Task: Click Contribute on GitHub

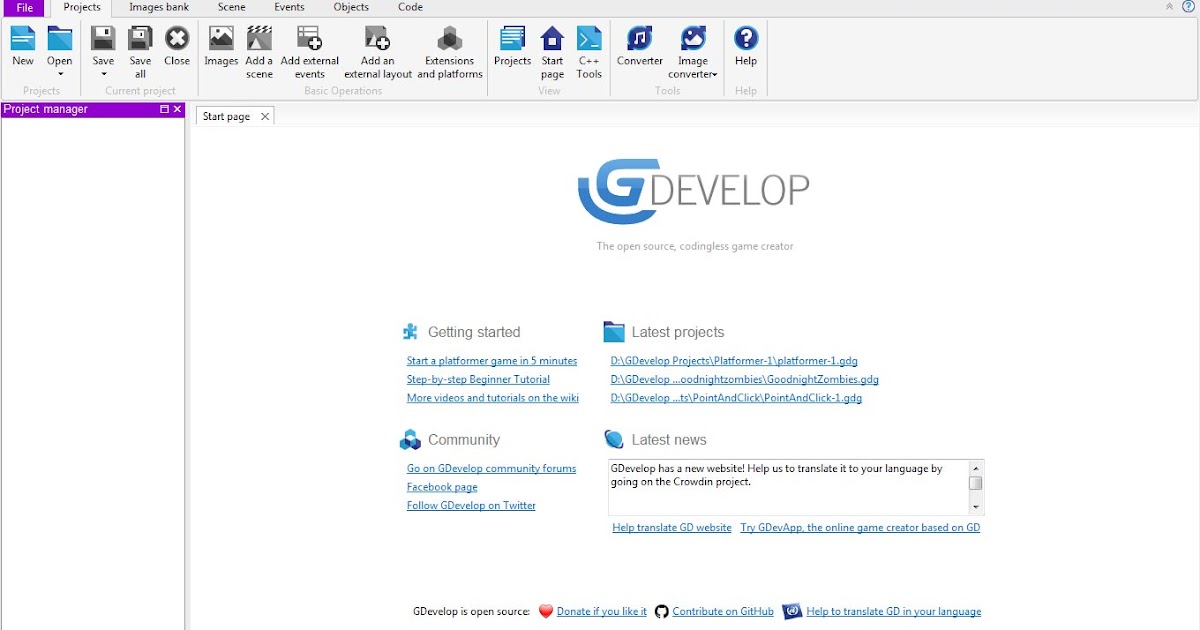Action: pyautogui.click(x=723, y=611)
